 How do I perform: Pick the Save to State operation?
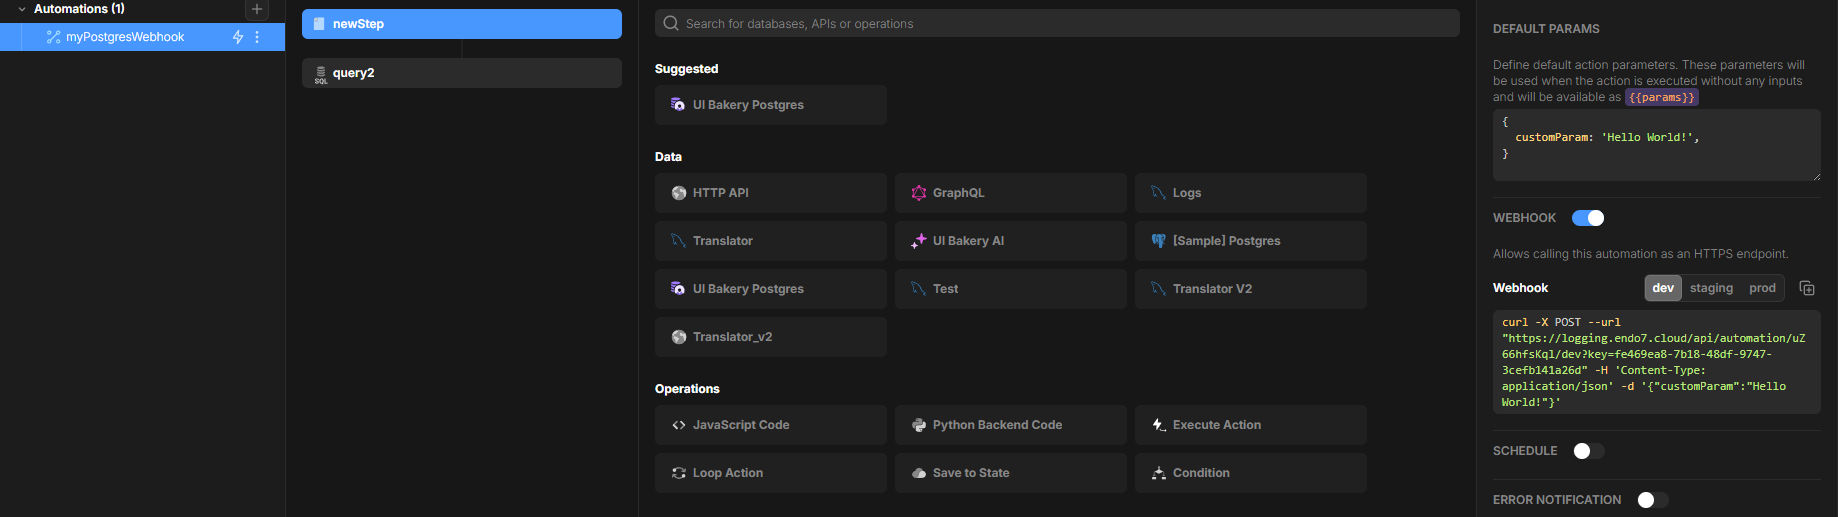[1010, 473]
